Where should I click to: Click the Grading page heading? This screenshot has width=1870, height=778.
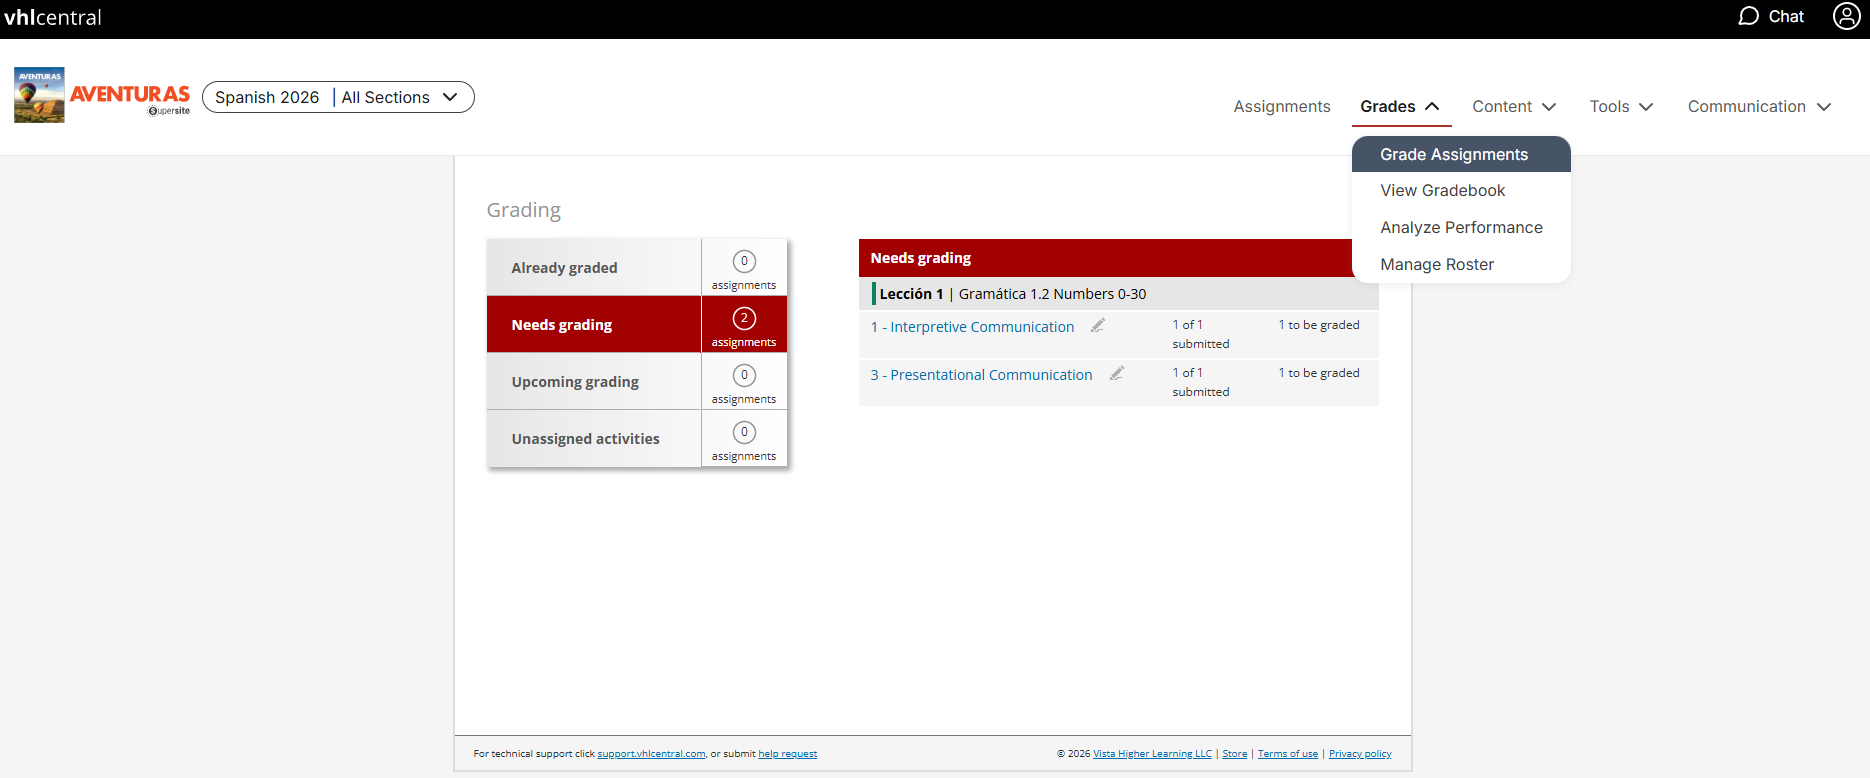click(524, 210)
